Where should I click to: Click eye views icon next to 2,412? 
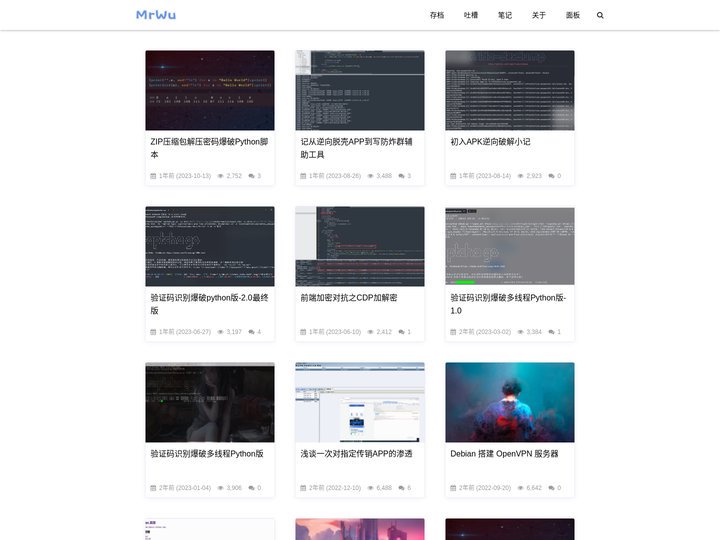[371, 332]
